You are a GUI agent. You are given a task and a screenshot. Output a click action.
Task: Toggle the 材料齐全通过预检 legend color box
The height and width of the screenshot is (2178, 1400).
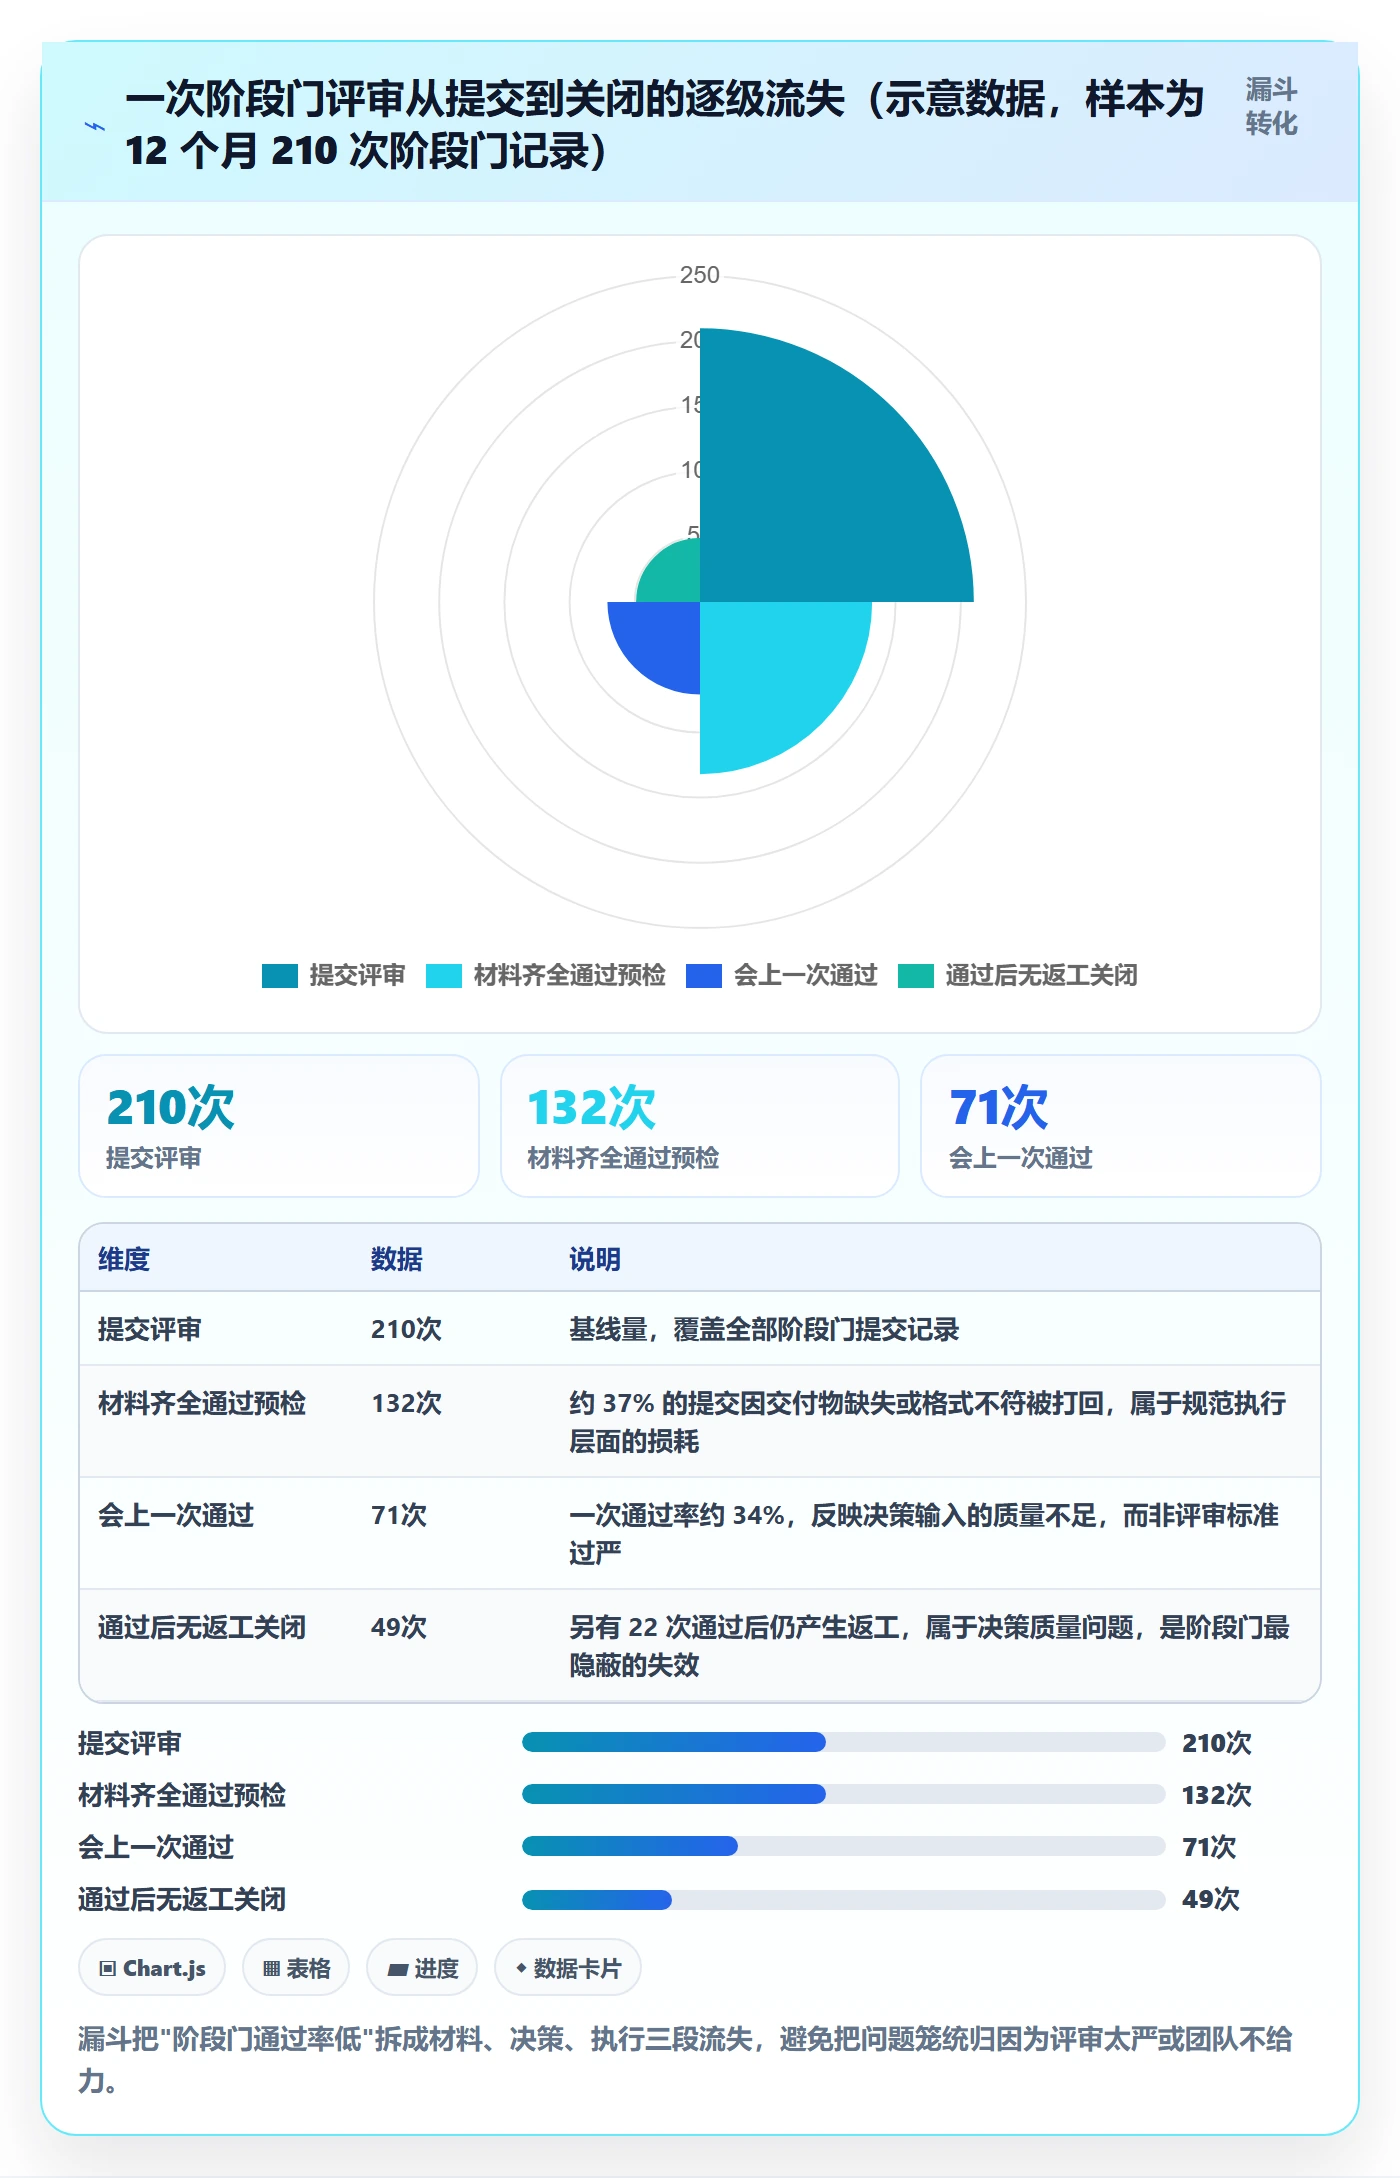[x=444, y=975]
